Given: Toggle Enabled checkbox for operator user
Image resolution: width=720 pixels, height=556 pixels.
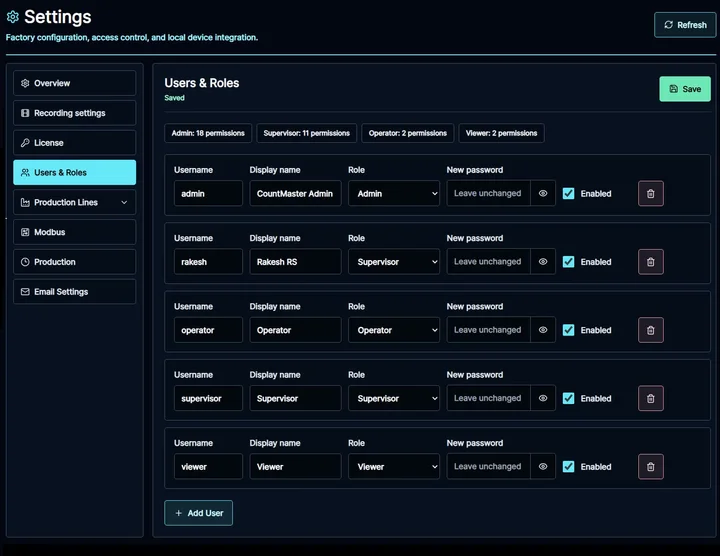Looking at the screenshot, I should (x=568, y=330).
